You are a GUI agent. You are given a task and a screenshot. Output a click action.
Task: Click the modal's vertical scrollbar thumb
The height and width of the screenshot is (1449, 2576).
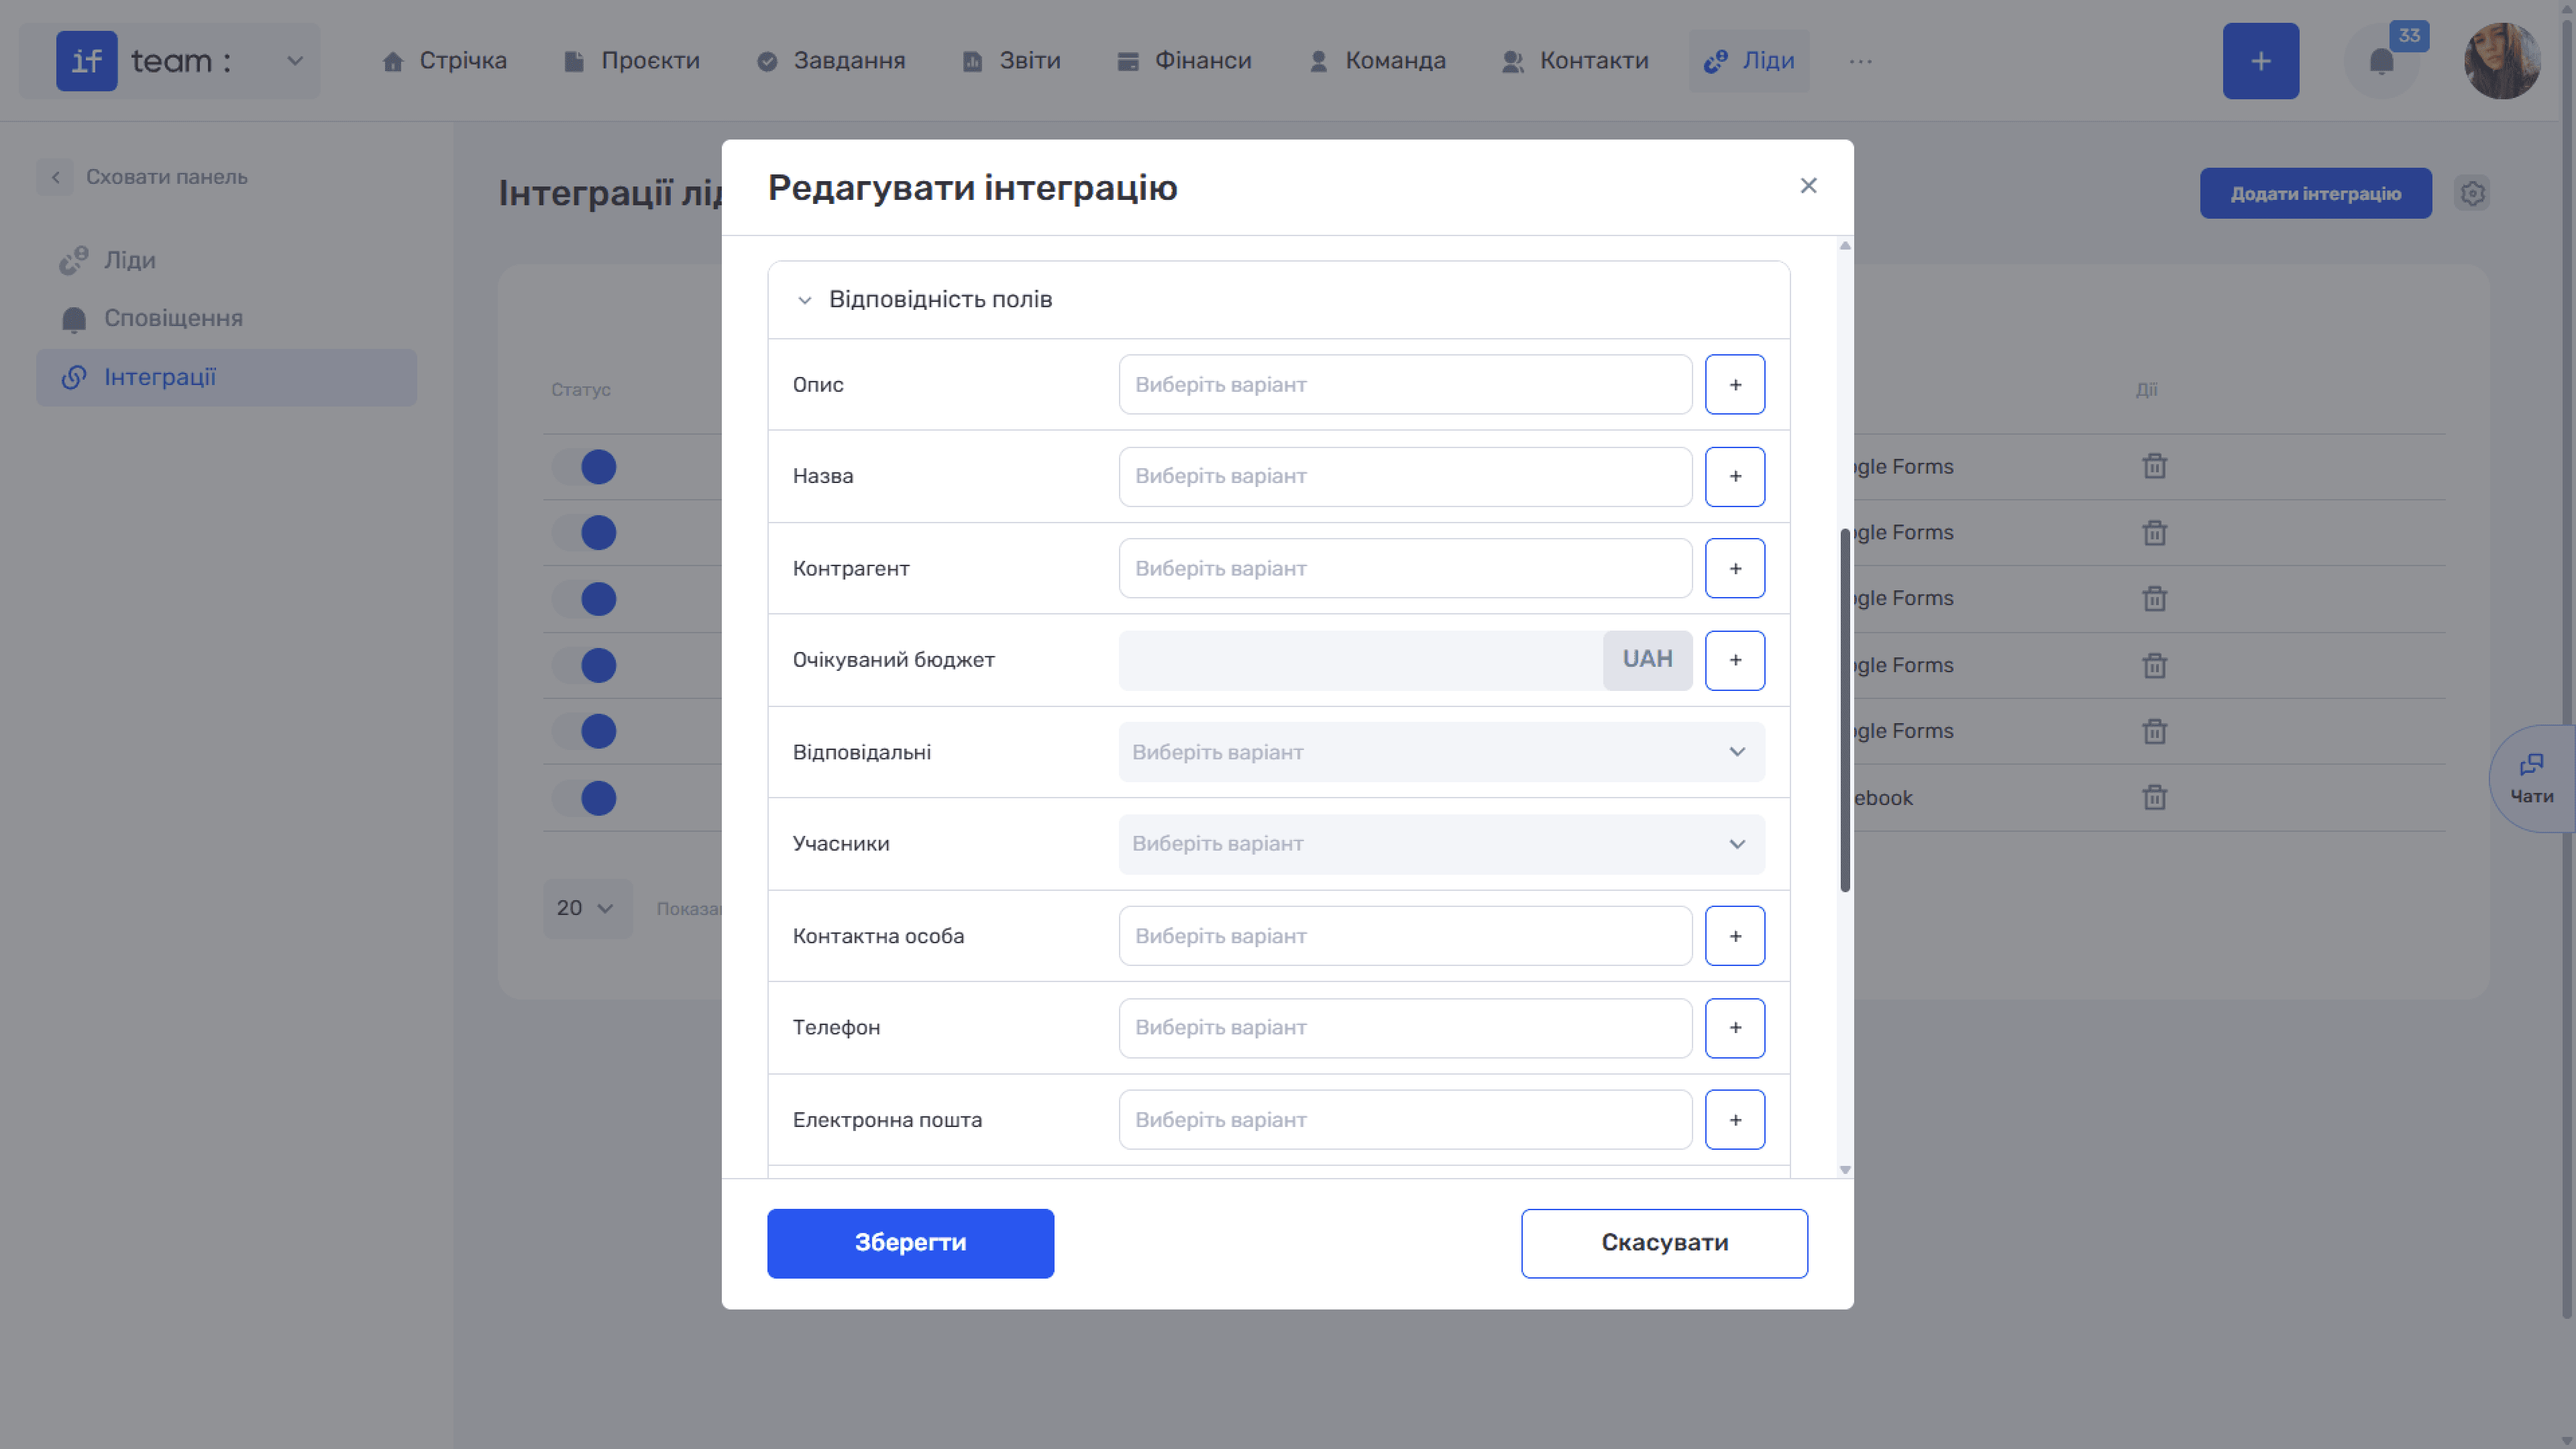pyautogui.click(x=1844, y=710)
